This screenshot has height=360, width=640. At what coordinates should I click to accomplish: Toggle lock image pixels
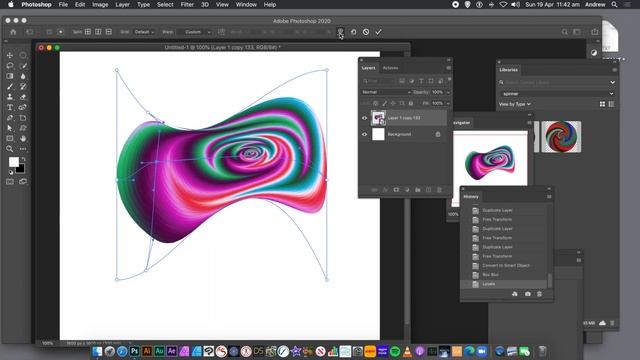pyautogui.click(x=384, y=103)
